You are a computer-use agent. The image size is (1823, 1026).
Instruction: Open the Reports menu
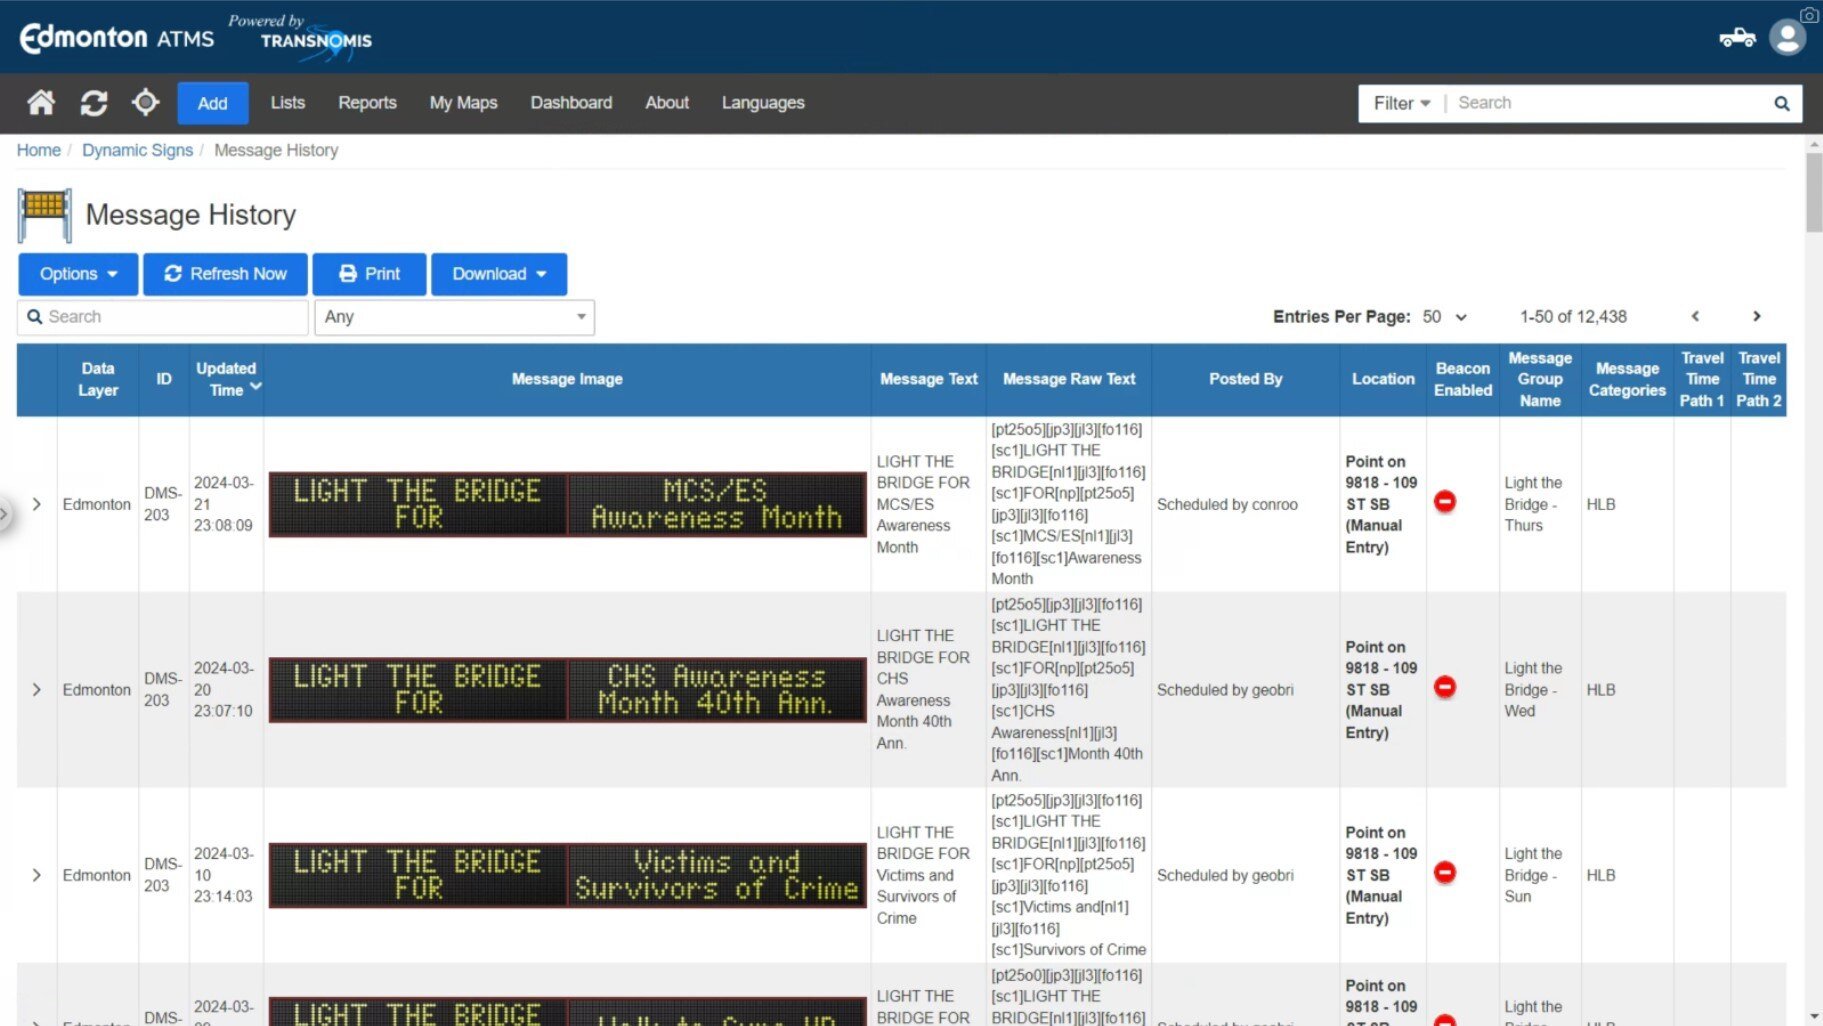(x=367, y=103)
